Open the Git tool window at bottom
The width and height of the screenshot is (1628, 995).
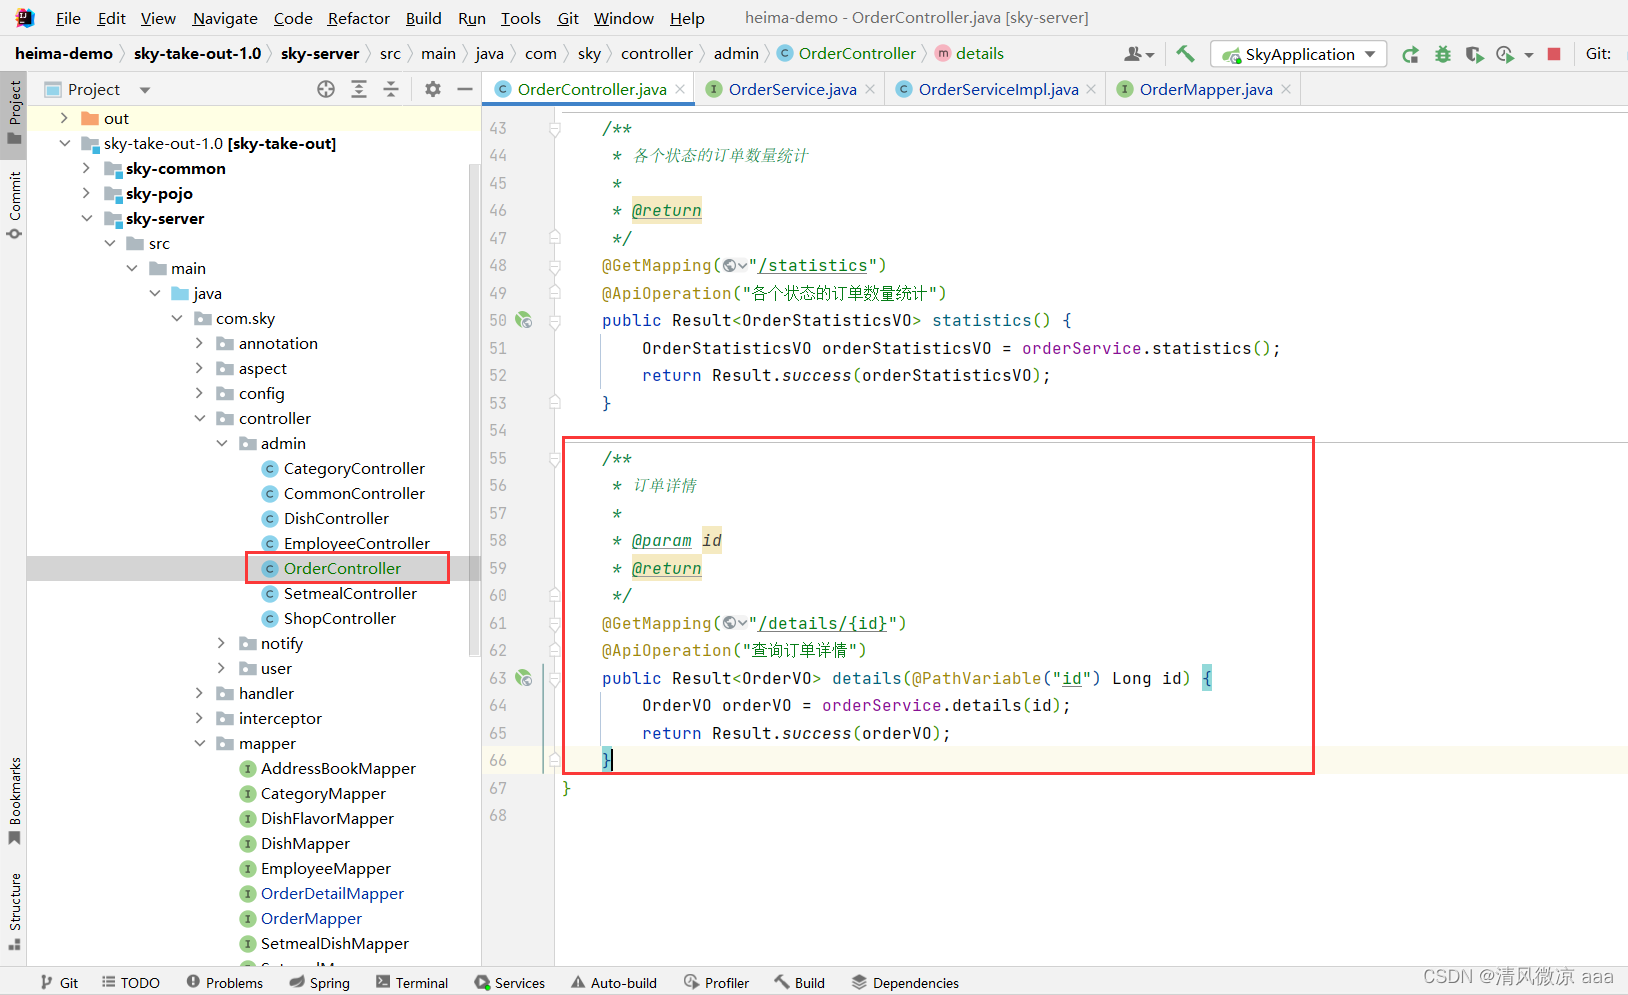(x=59, y=983)
